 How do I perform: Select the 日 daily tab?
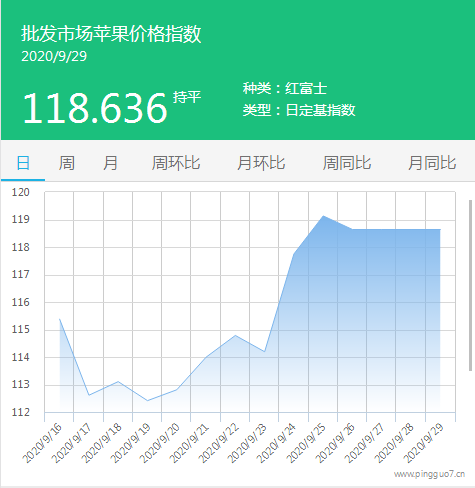tap(23, 163)
